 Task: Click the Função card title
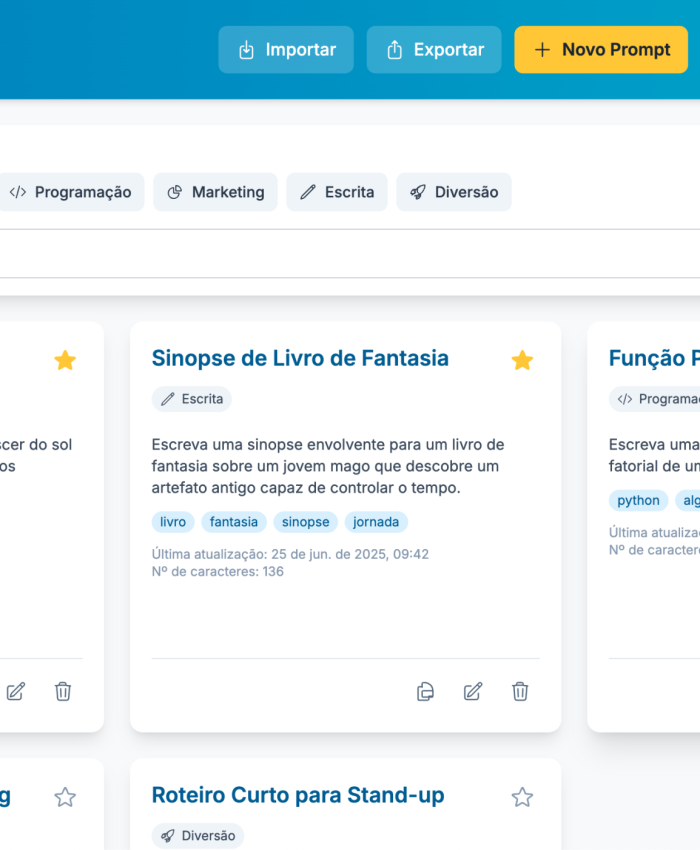tap(654, 358)
